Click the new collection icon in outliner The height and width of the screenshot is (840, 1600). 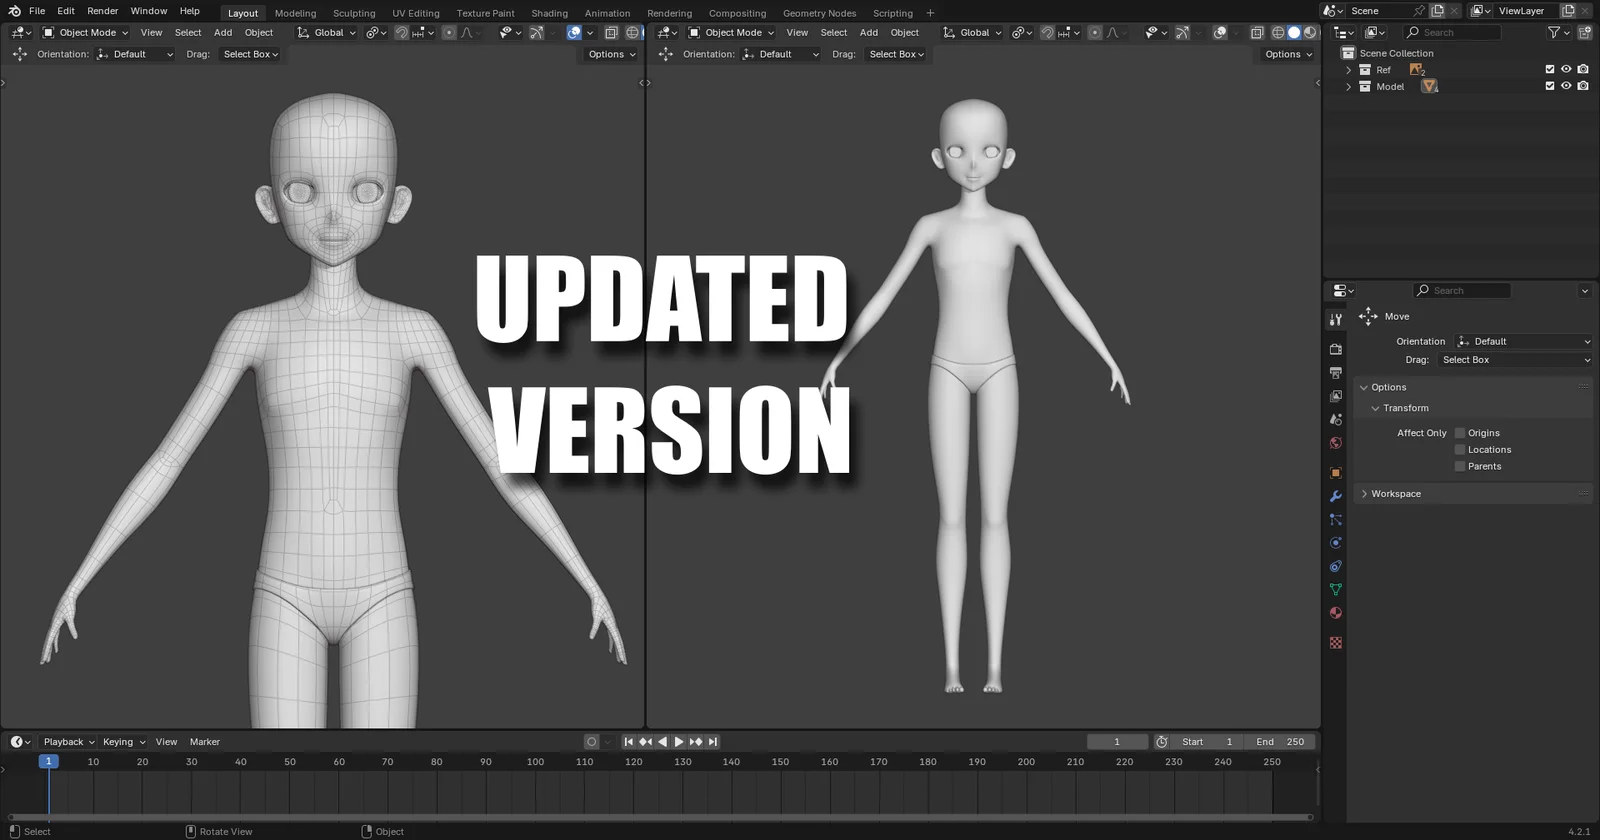(1584, 33)
